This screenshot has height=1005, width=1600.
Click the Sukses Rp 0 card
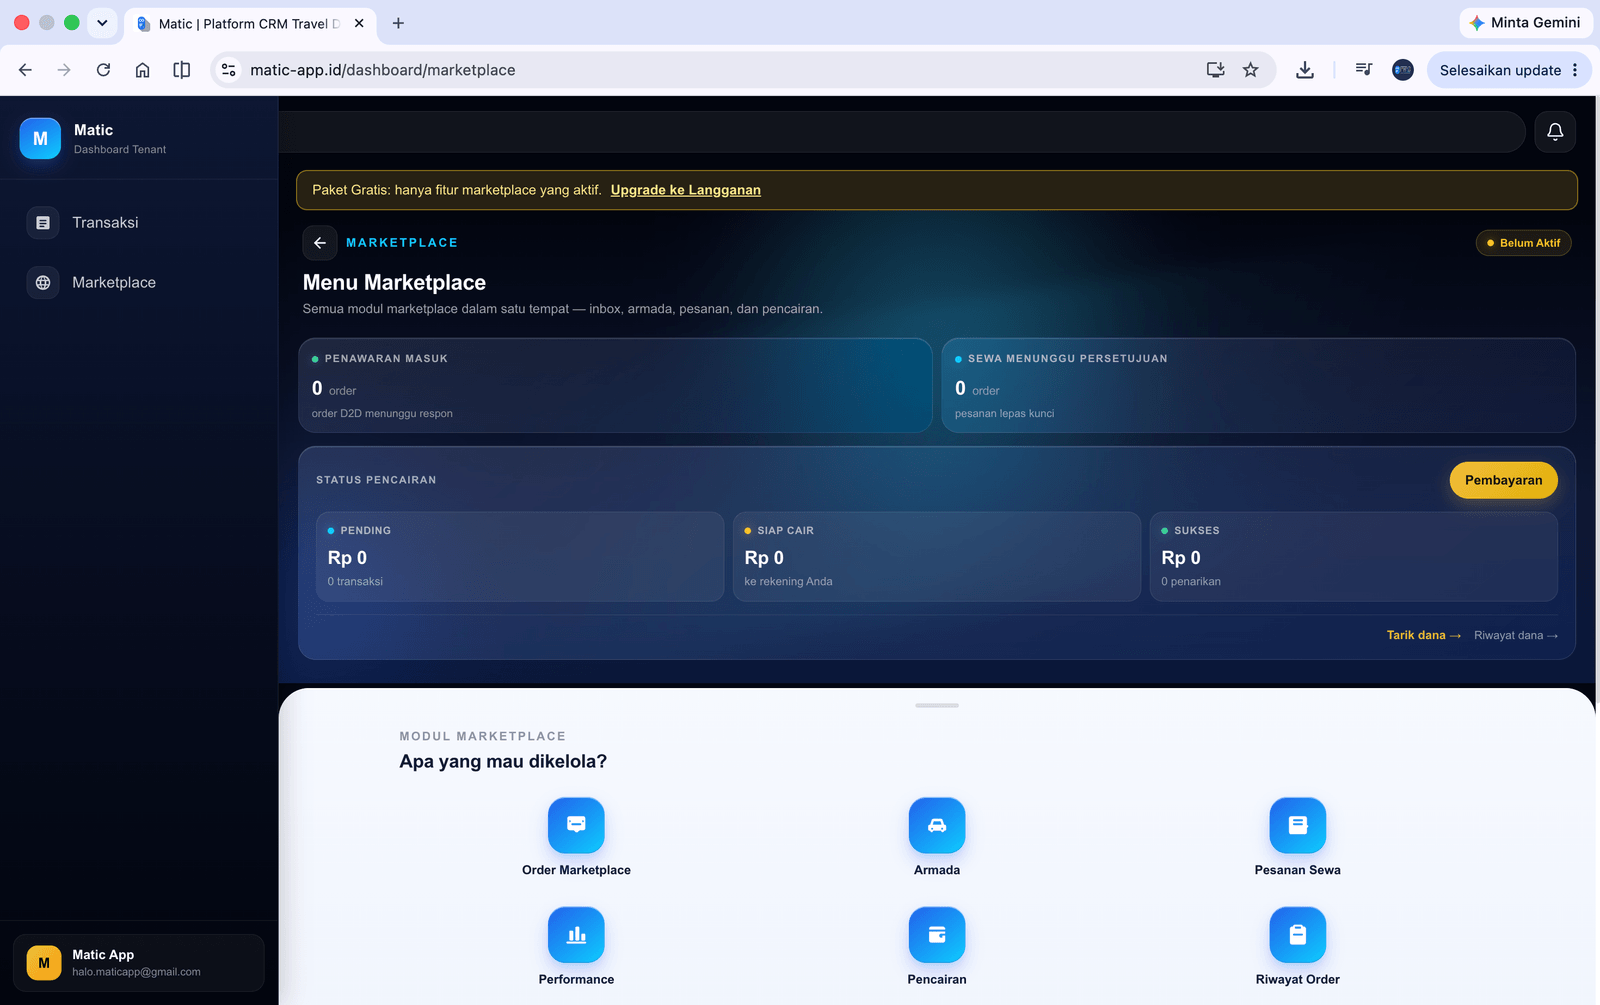(x=1354, y=556)
